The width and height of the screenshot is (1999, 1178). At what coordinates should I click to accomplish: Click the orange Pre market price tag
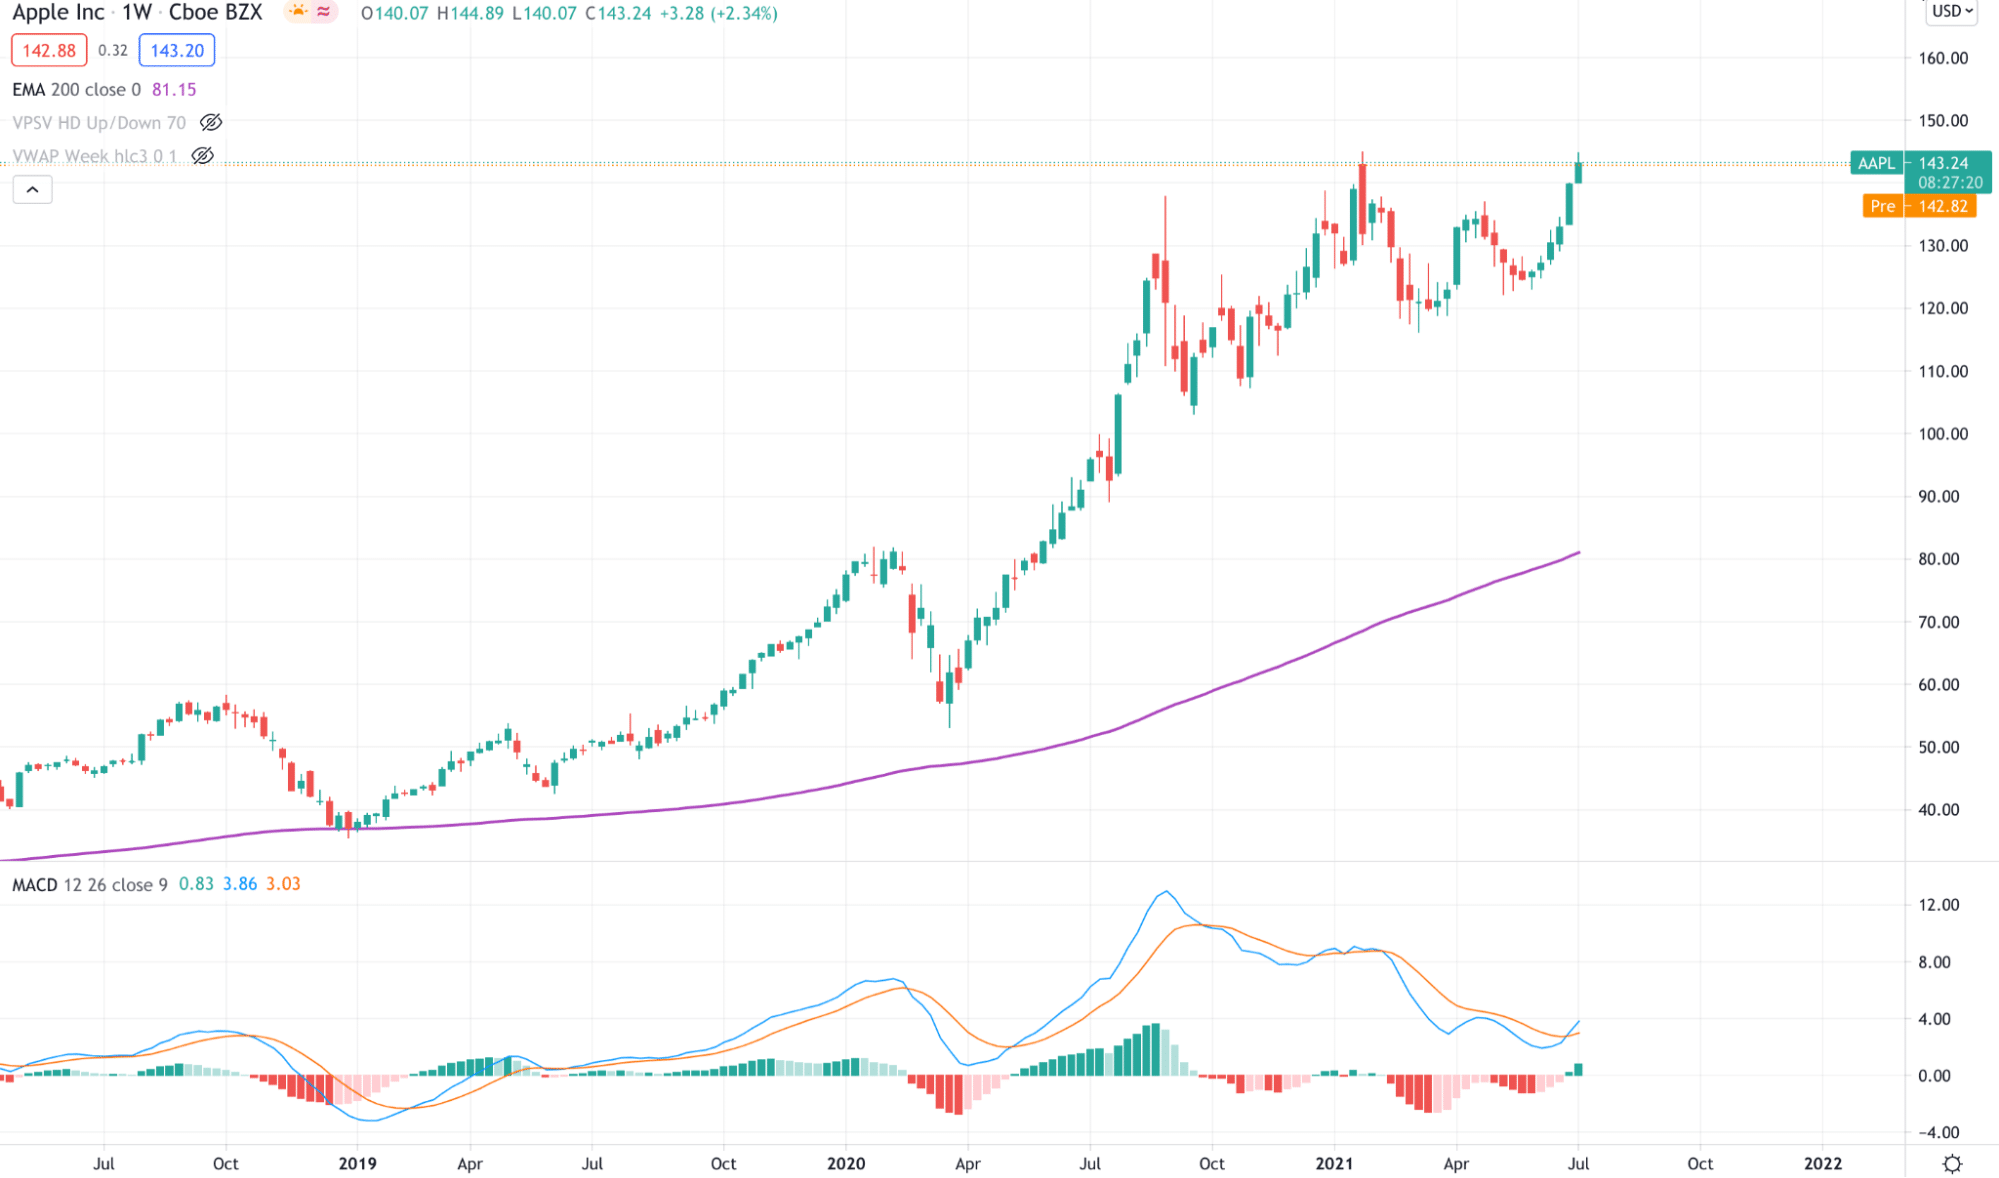click(x=1919, y=206)
